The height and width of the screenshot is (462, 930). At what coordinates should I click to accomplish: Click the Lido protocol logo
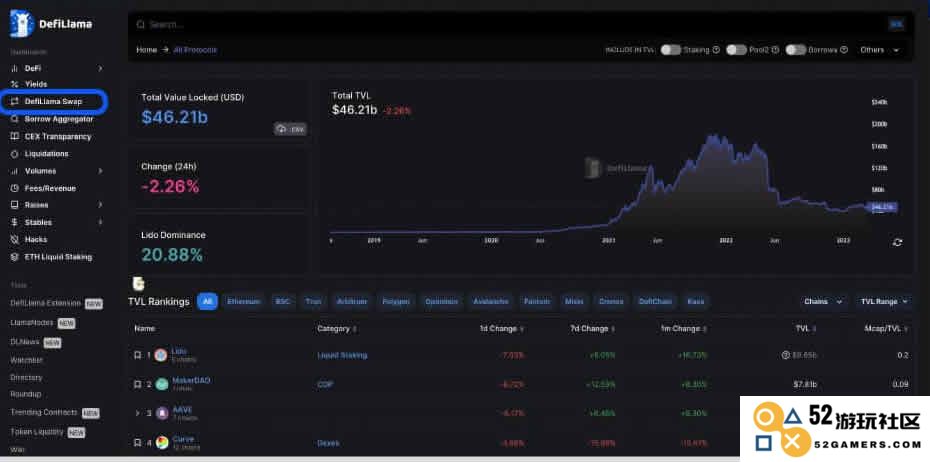(x=161, y=355)
